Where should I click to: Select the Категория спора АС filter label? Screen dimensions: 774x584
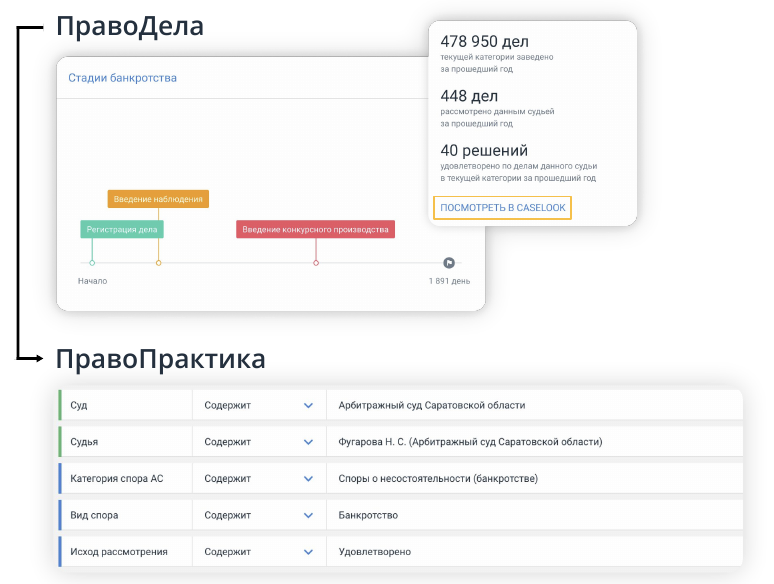[x=116, y=478]
